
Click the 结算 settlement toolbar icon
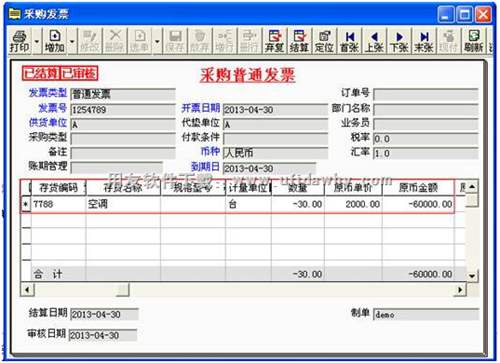(299, 41)
